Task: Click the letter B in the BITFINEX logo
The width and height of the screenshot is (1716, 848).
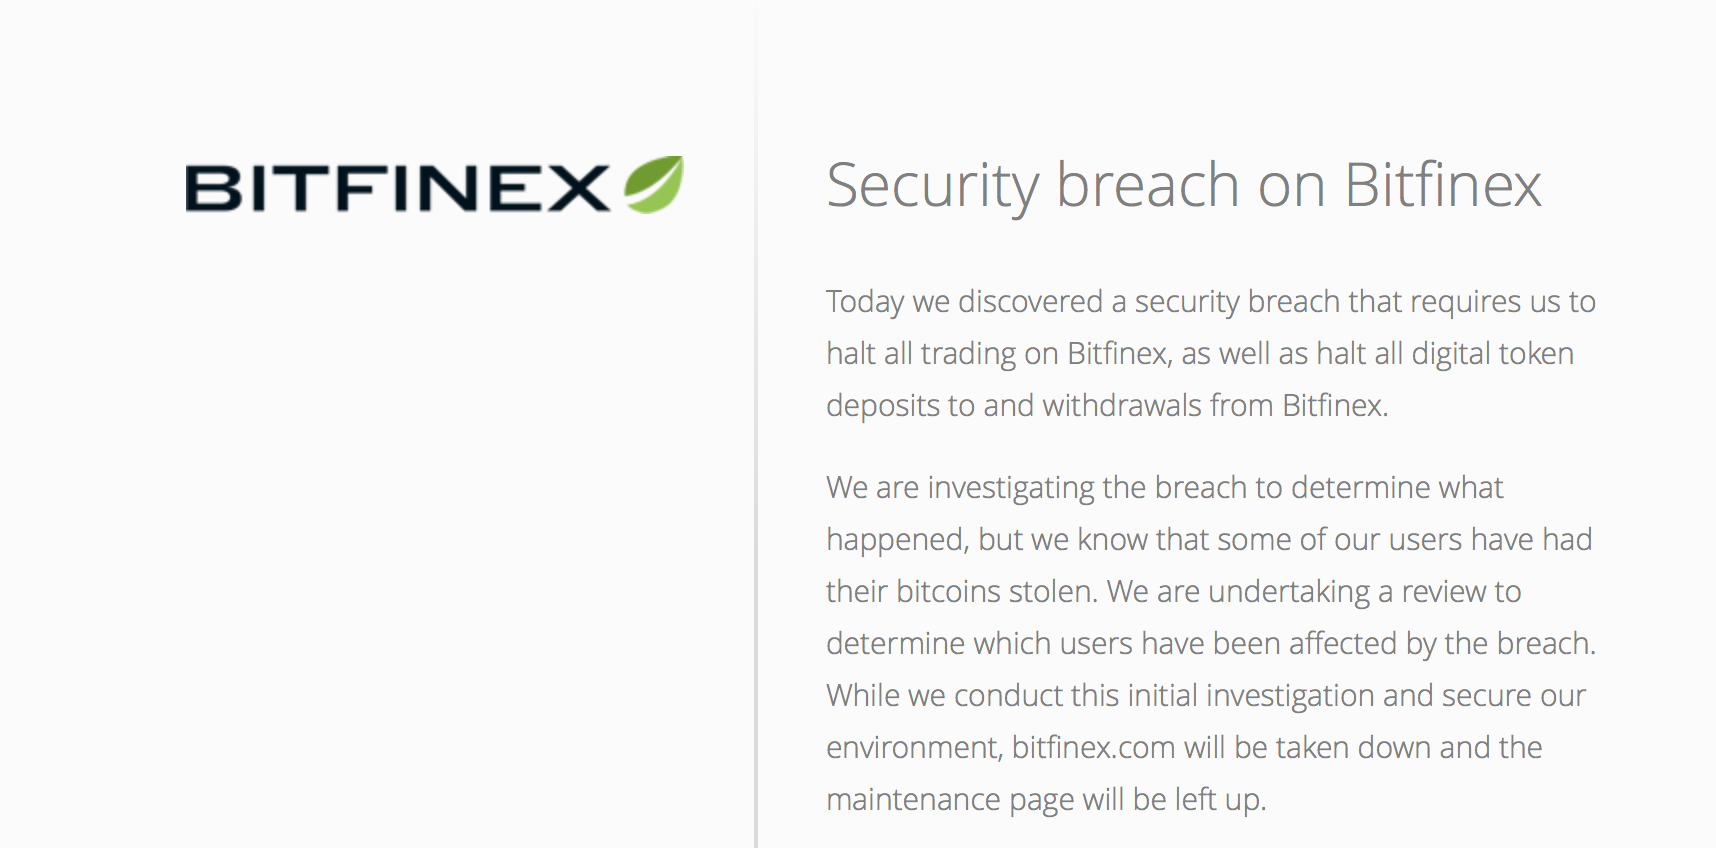Action: tap(213, 188)
